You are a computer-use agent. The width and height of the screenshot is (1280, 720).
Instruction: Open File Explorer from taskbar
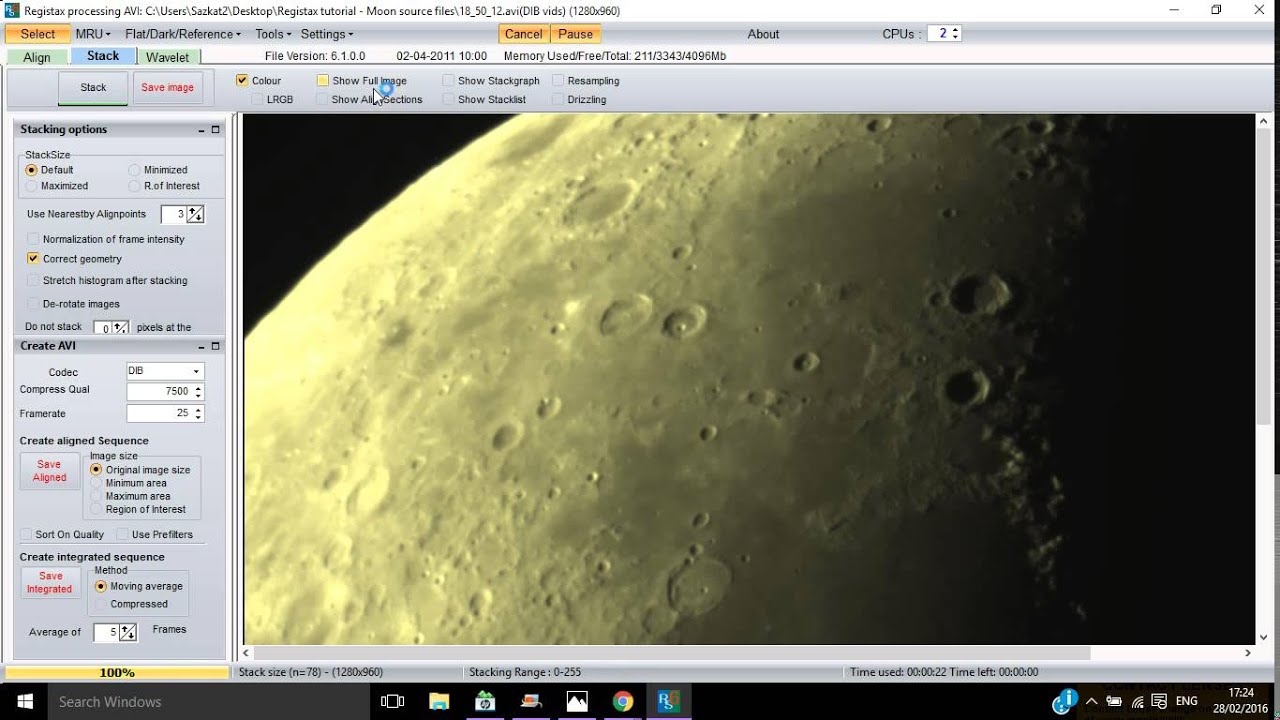440,701
